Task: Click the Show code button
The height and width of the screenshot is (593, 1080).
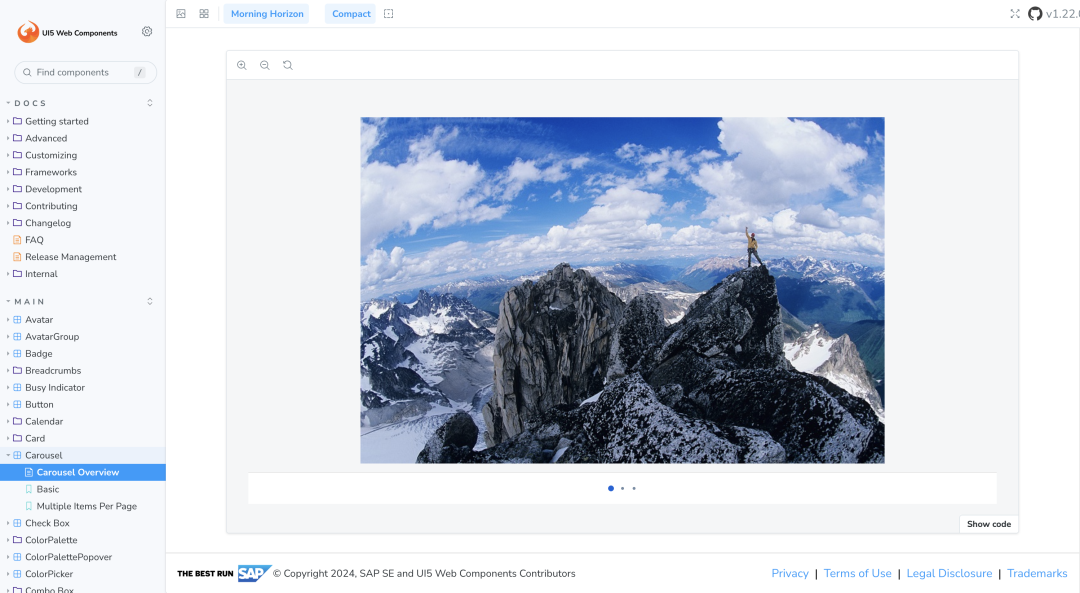Action: pos(988,524)
